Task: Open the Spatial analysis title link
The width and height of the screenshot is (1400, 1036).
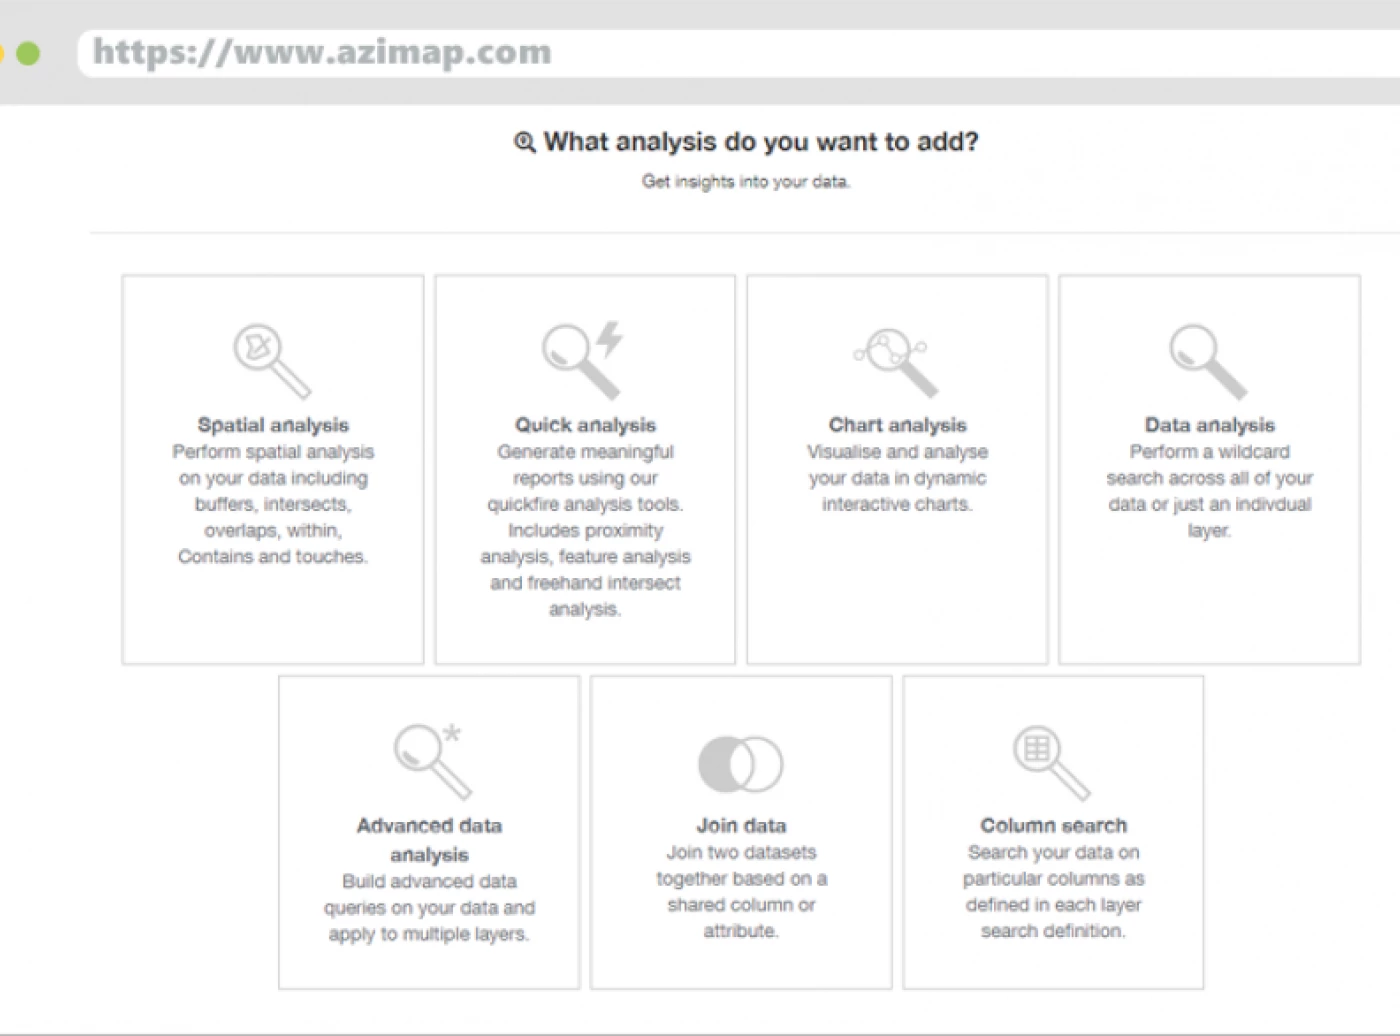Action: point(273,425)
